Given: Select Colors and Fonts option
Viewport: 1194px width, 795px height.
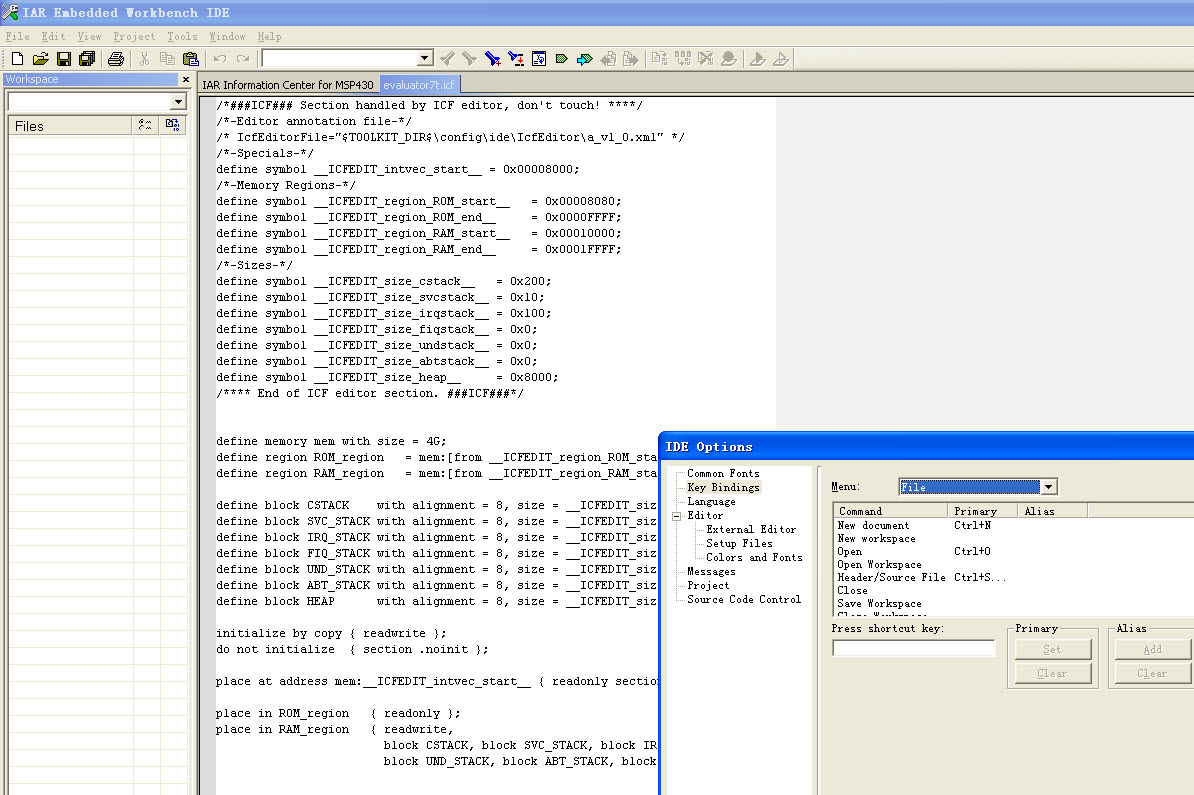Looking at the screenshot, I should [754, 557].
